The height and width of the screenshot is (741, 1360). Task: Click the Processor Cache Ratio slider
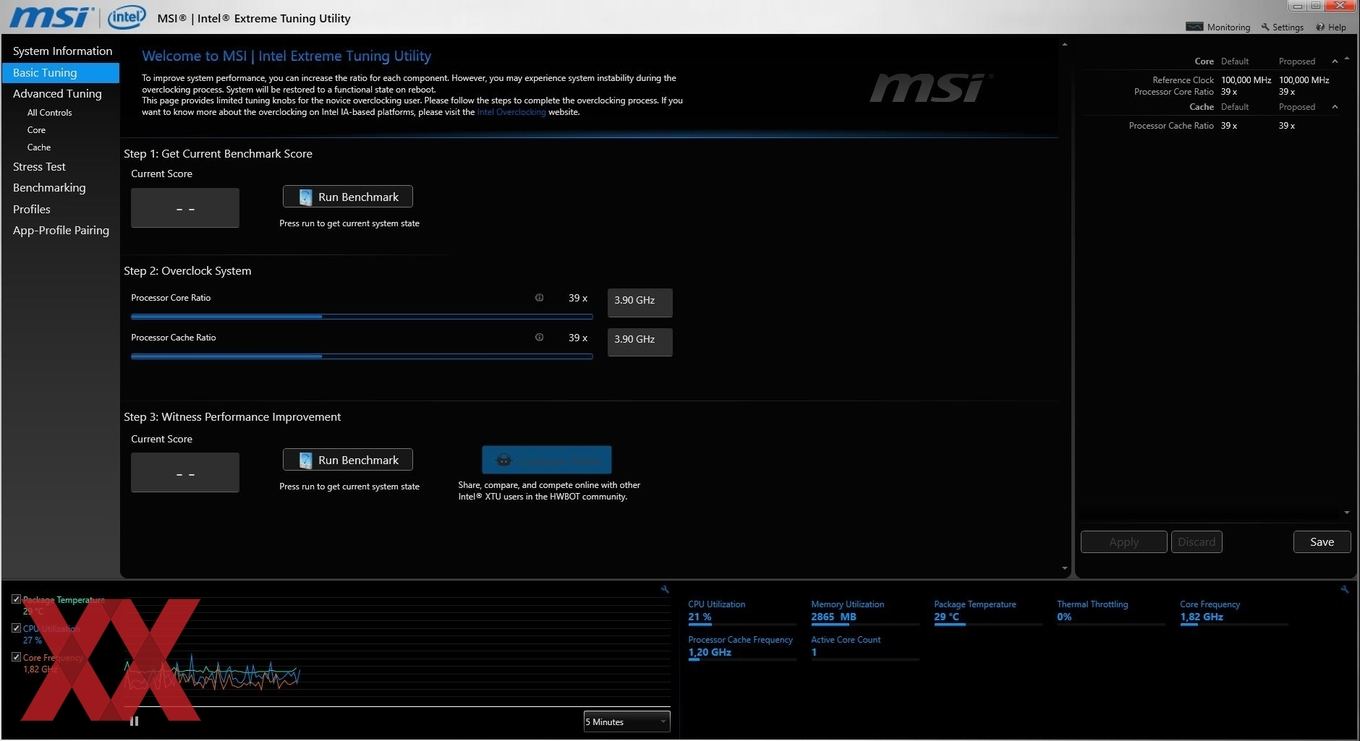(361, 356)
